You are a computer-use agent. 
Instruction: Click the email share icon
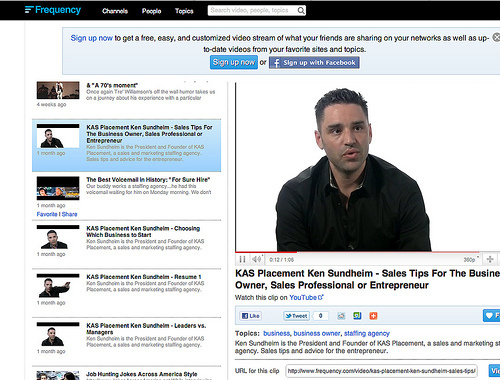pyautogui.click(x=341, y=316)
